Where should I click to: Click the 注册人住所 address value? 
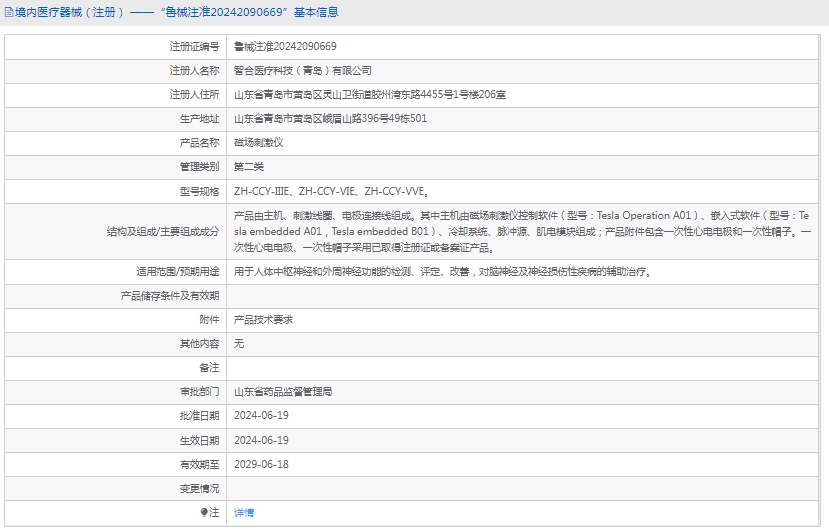[x=369, y=95]
